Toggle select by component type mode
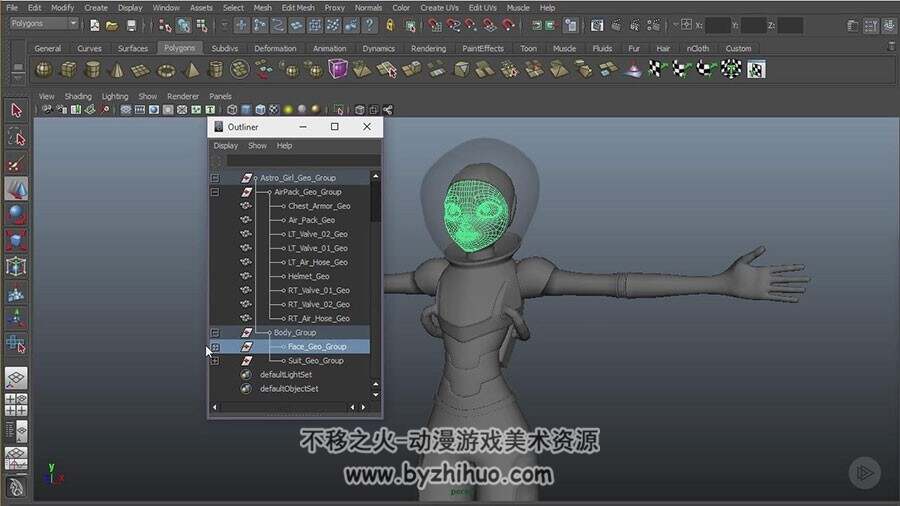Image resolution: width=900 pixels, height=506 pixels. click(201, 25)
